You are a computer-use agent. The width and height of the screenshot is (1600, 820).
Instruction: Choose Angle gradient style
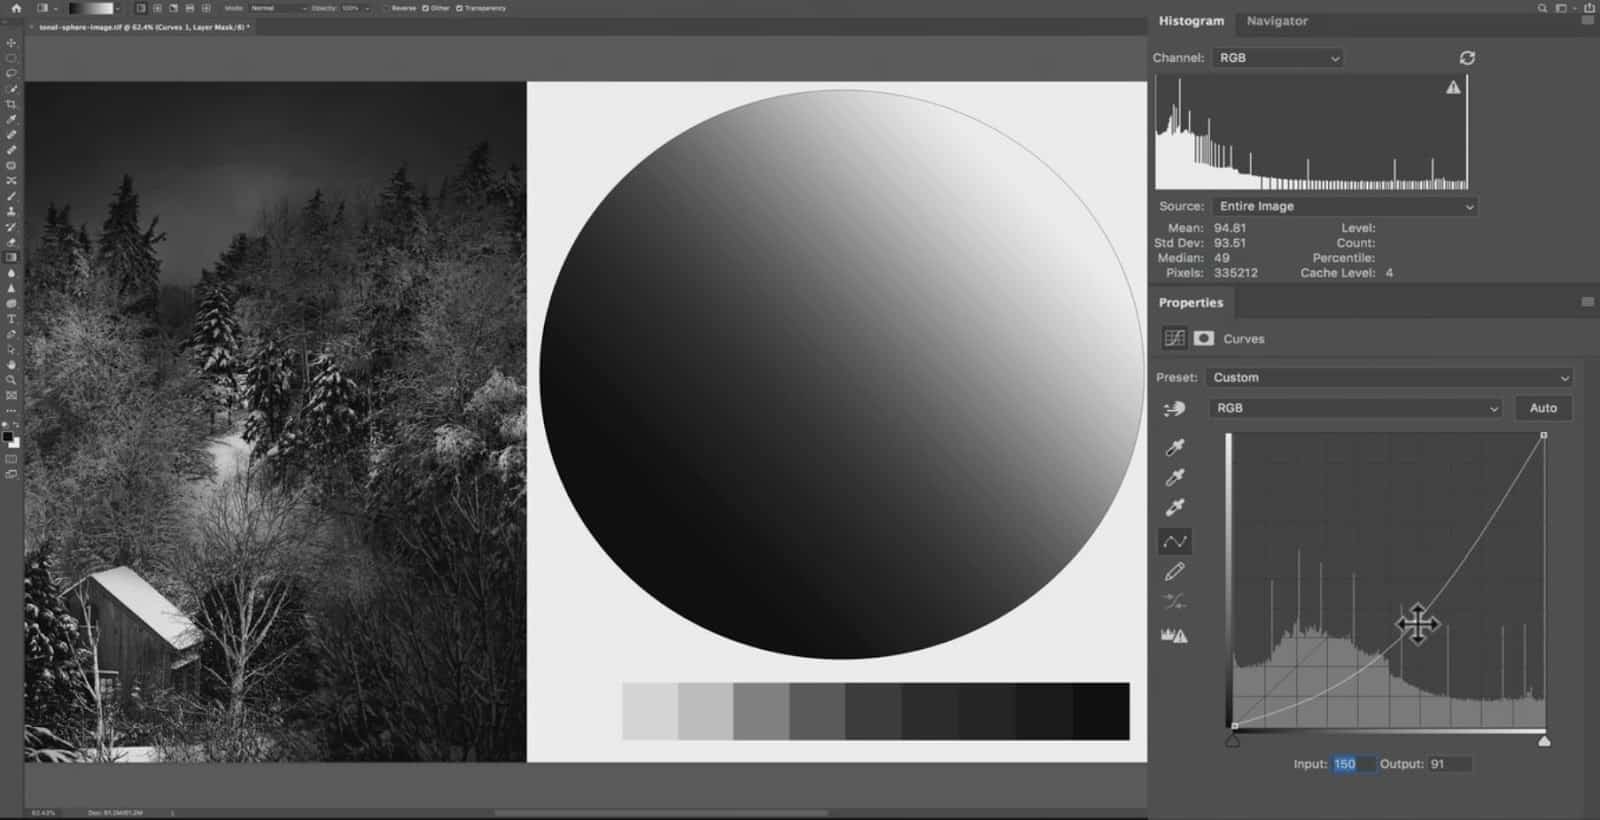[173, 8]
